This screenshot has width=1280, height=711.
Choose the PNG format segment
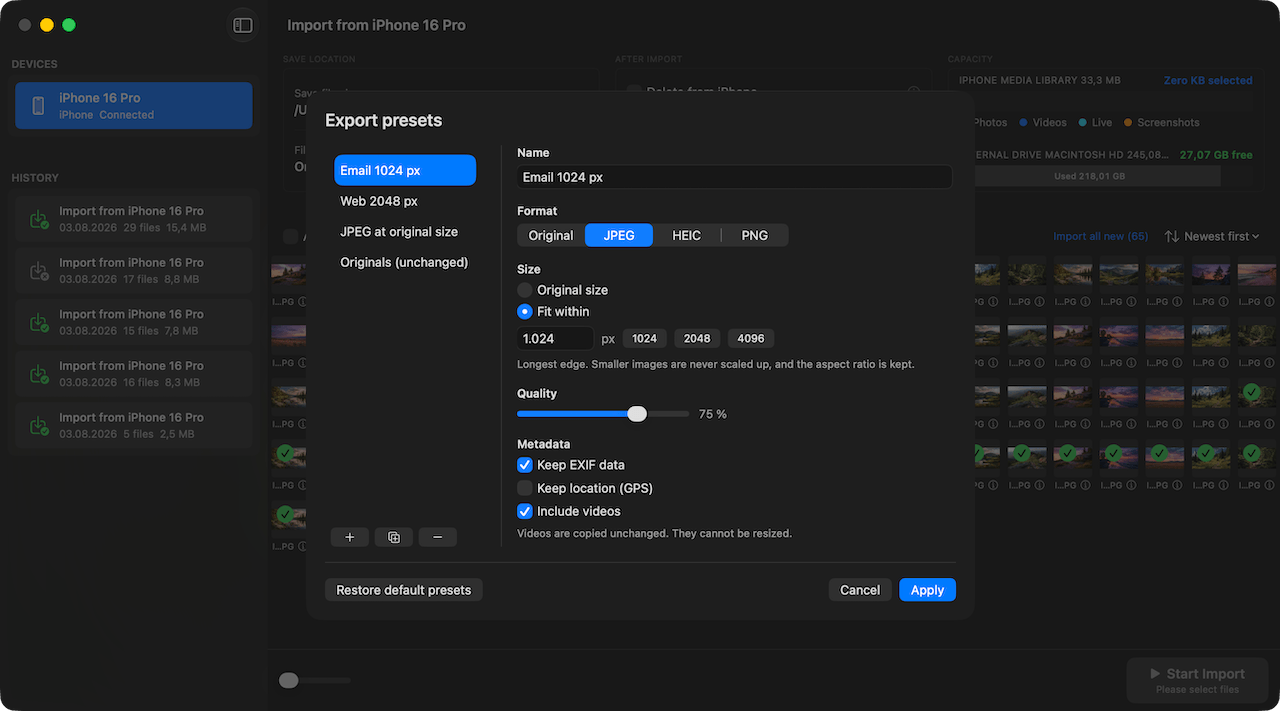click(x=755, y=235)
